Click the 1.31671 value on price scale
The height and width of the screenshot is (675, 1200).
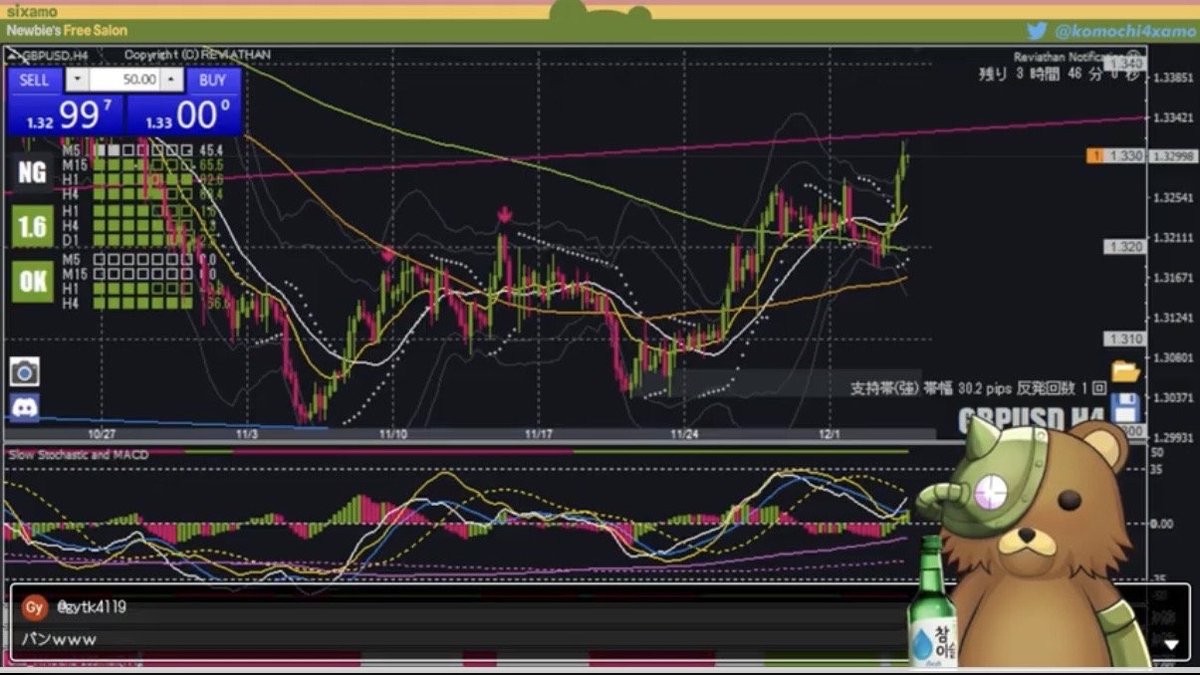[x=1172, y=277]
